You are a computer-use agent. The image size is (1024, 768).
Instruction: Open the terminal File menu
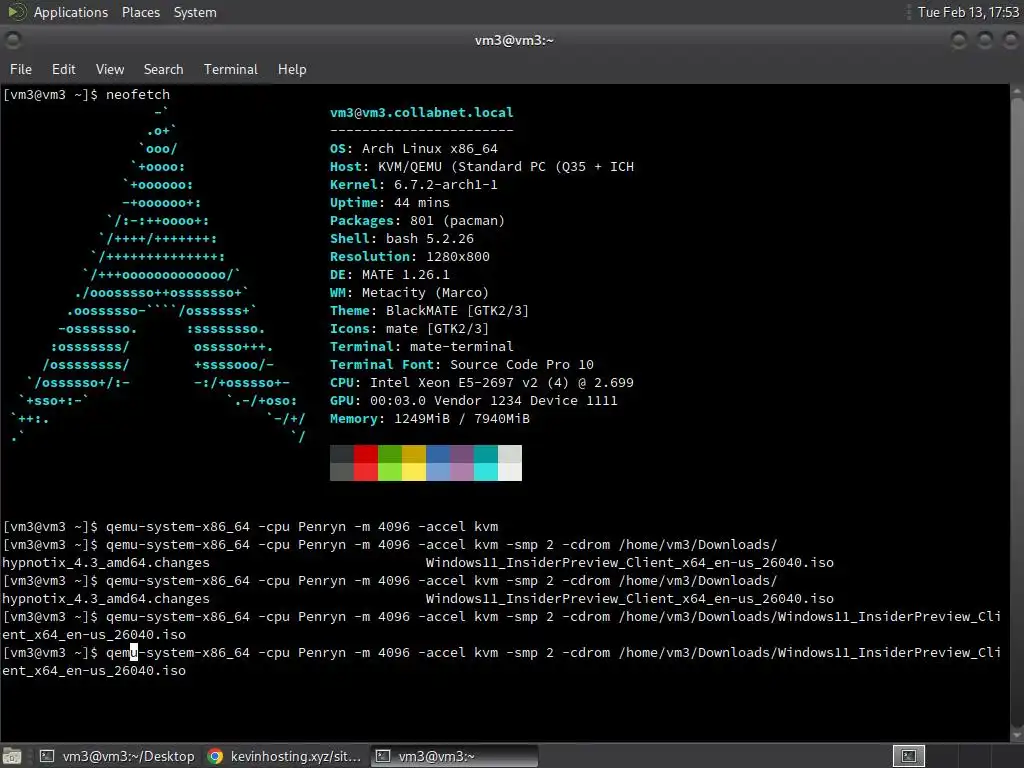point(21,69)
